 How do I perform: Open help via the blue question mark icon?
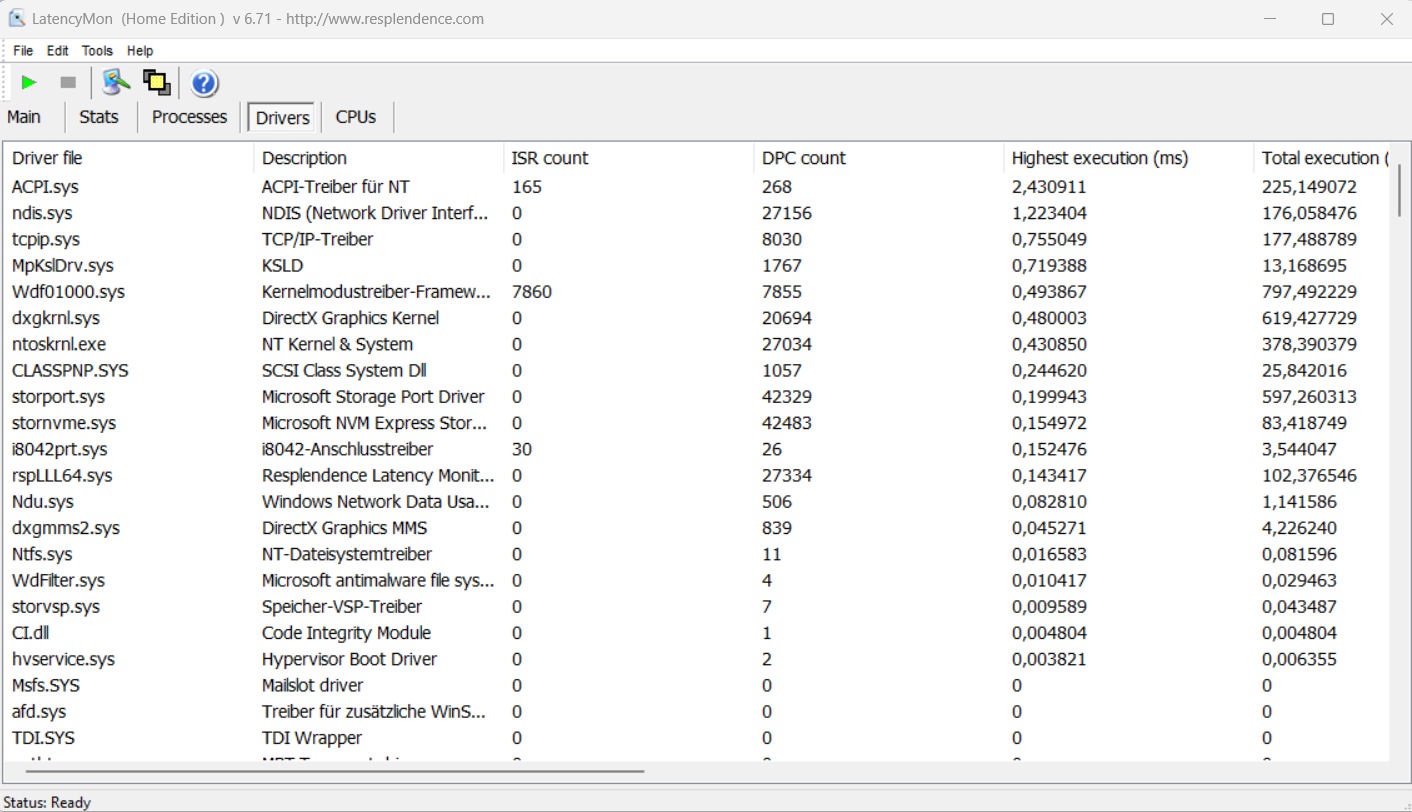click(205, 83)
